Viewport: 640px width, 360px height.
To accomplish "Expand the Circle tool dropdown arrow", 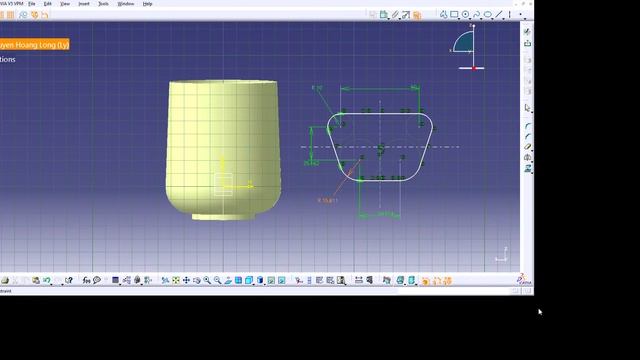I will 470,18.
